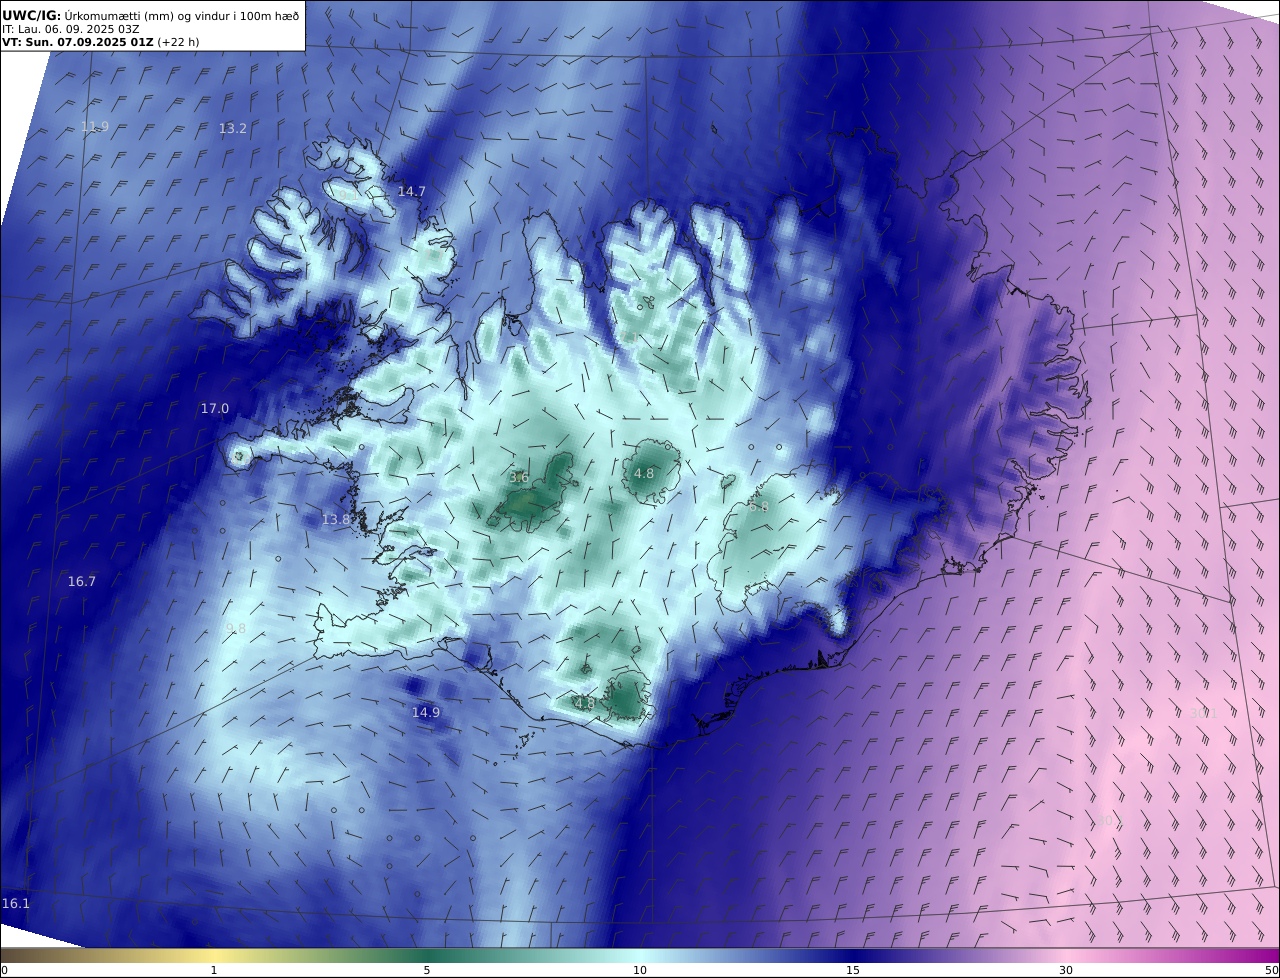Screen dimensions: 1280x978
Task: Click the '14.9' value off the south coast
Action: (425, 712)
